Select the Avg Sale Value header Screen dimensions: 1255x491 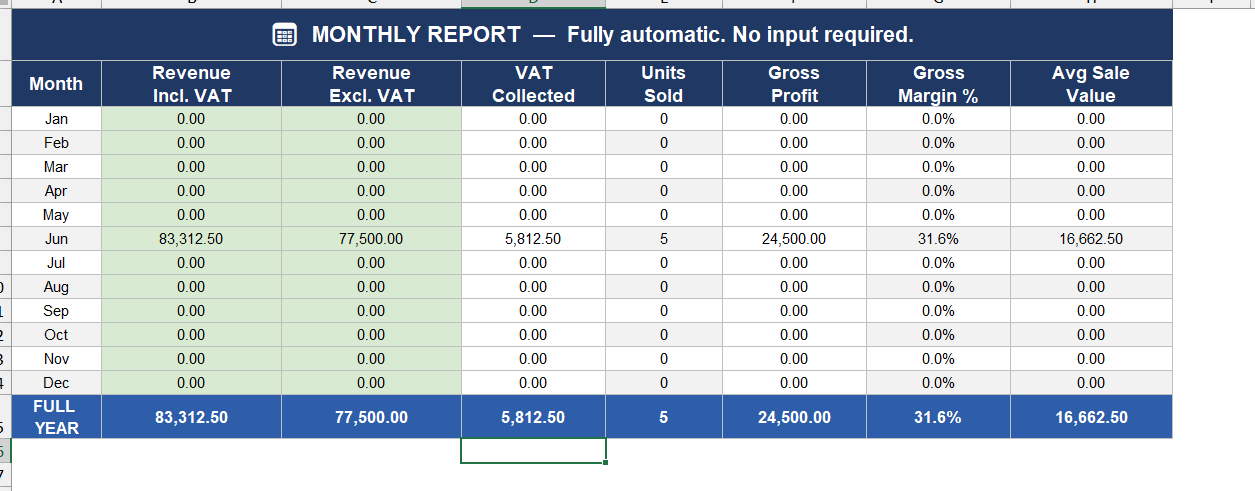pyautogui.click(x=1091, y=84)
